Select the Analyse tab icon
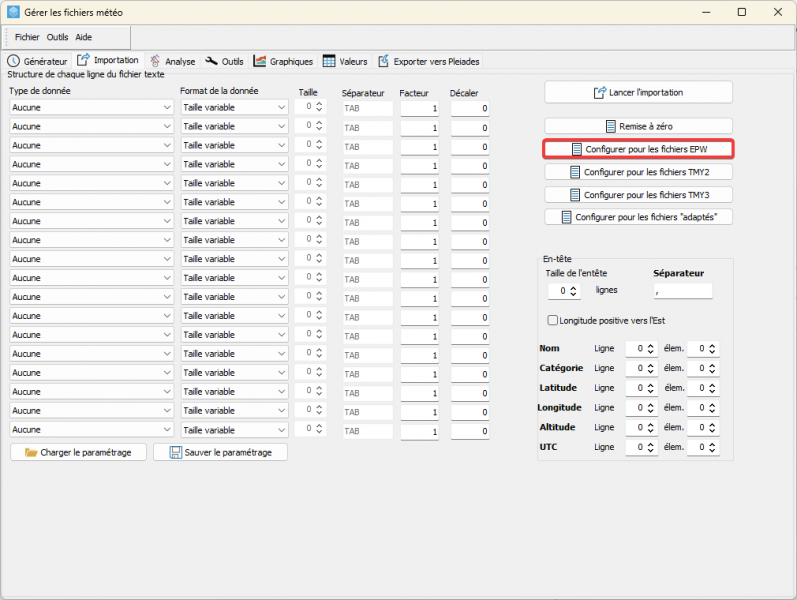The image size is (797, 600). [155, 61]
